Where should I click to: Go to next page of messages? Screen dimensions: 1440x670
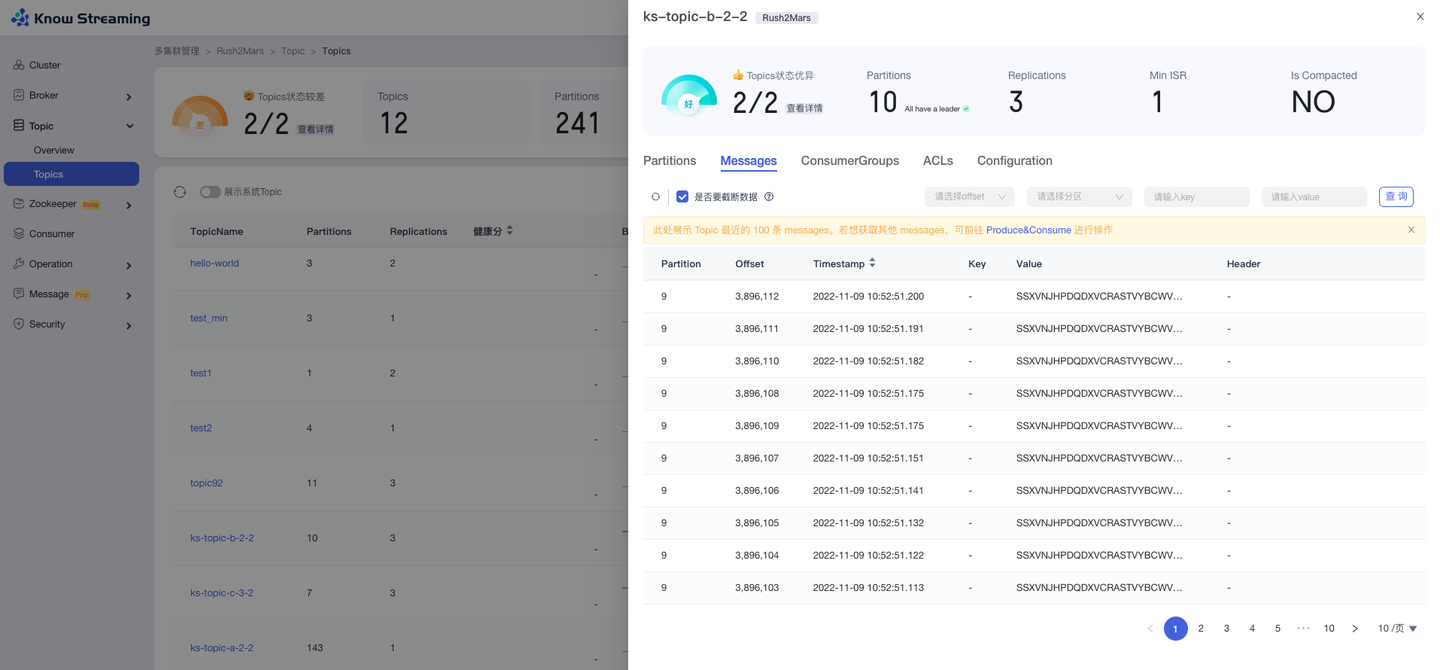pos(1355,628)
